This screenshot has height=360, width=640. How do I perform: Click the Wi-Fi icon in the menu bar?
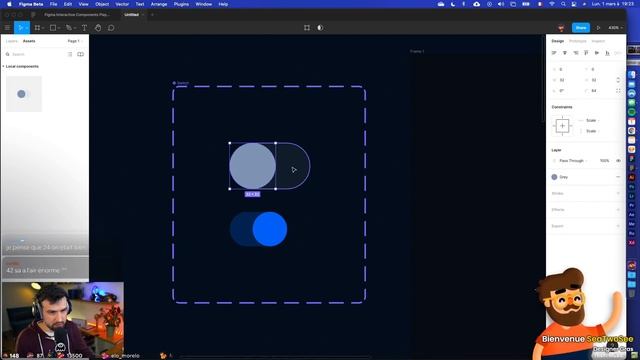552,4
